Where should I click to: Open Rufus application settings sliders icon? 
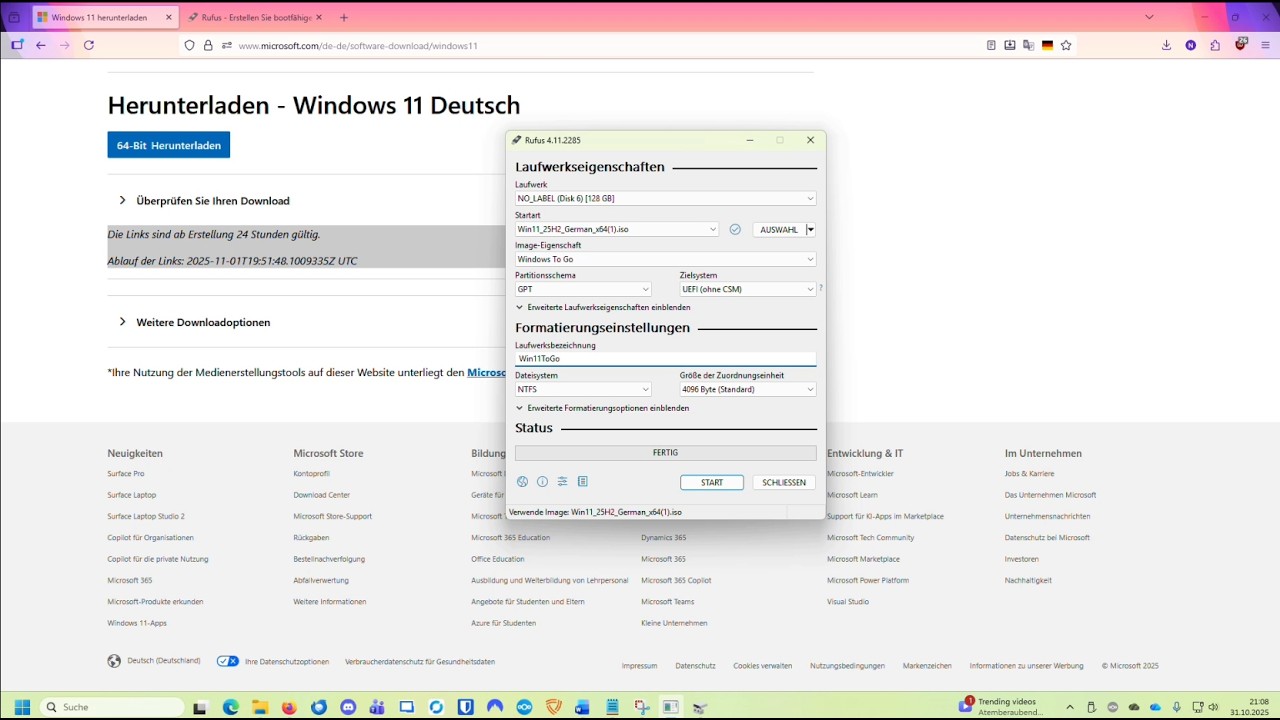tap(562, 482)
